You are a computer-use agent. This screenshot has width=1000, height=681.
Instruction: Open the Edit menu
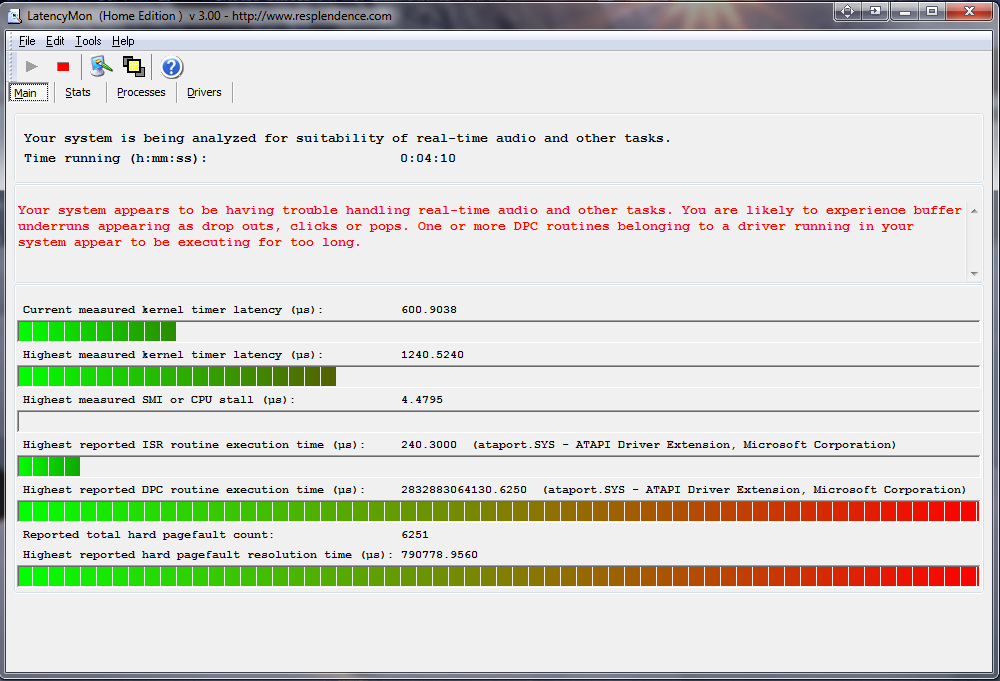point(55,41)
